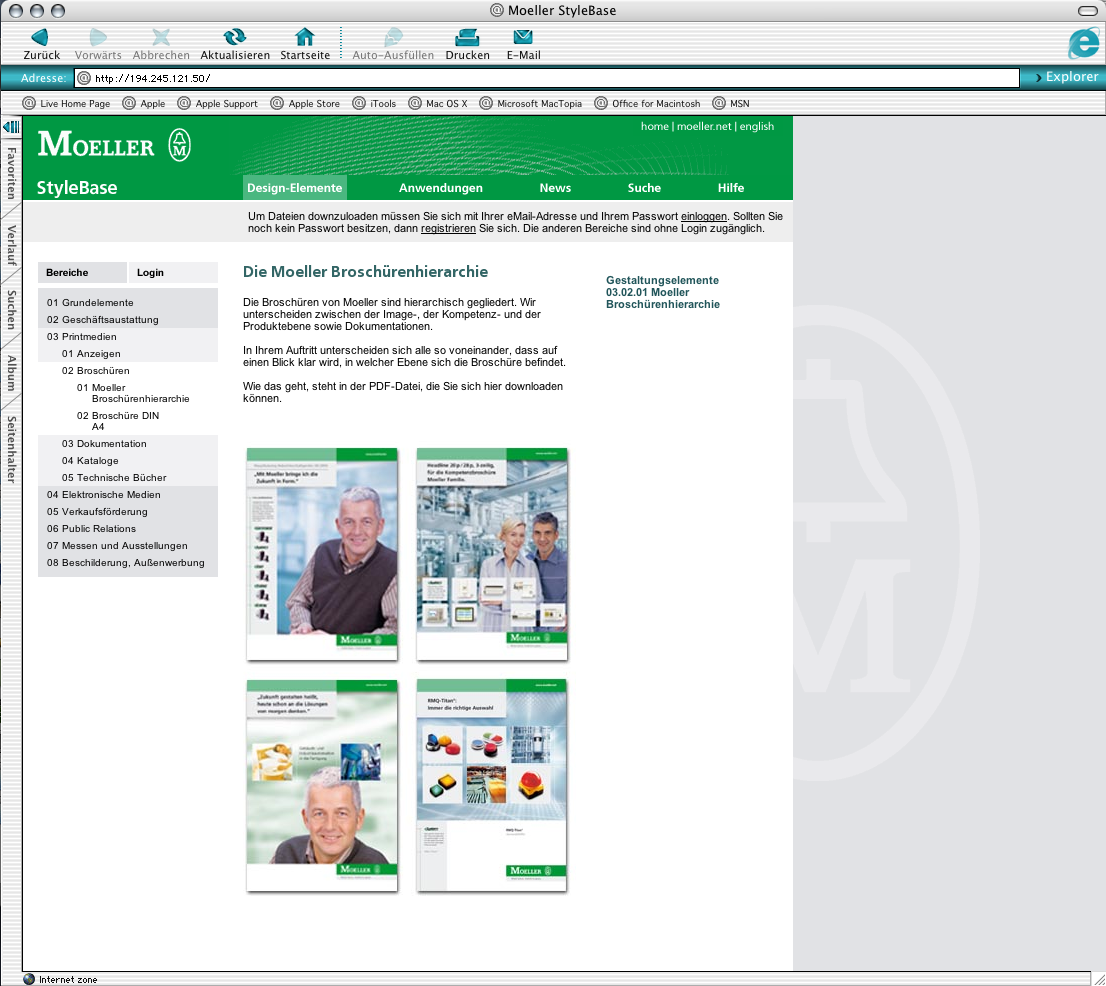Select Anwendungen in the navigation bar
Viewport: 1106px width, 986px height.
pyautogui.click(x=440, y=188)
